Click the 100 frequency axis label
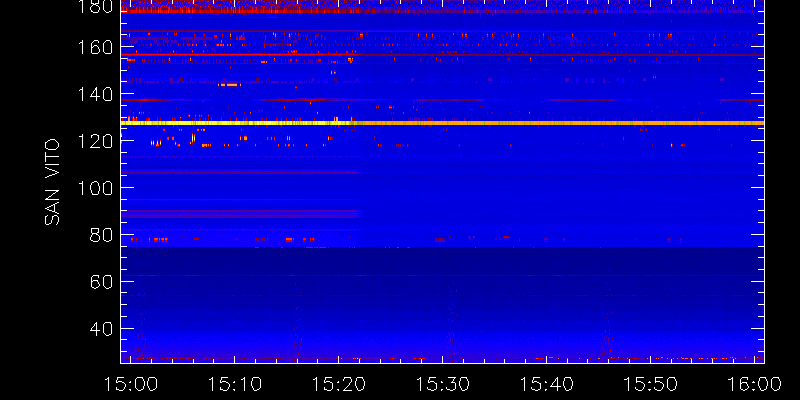The image size is (800, 400). coord(95,189)
